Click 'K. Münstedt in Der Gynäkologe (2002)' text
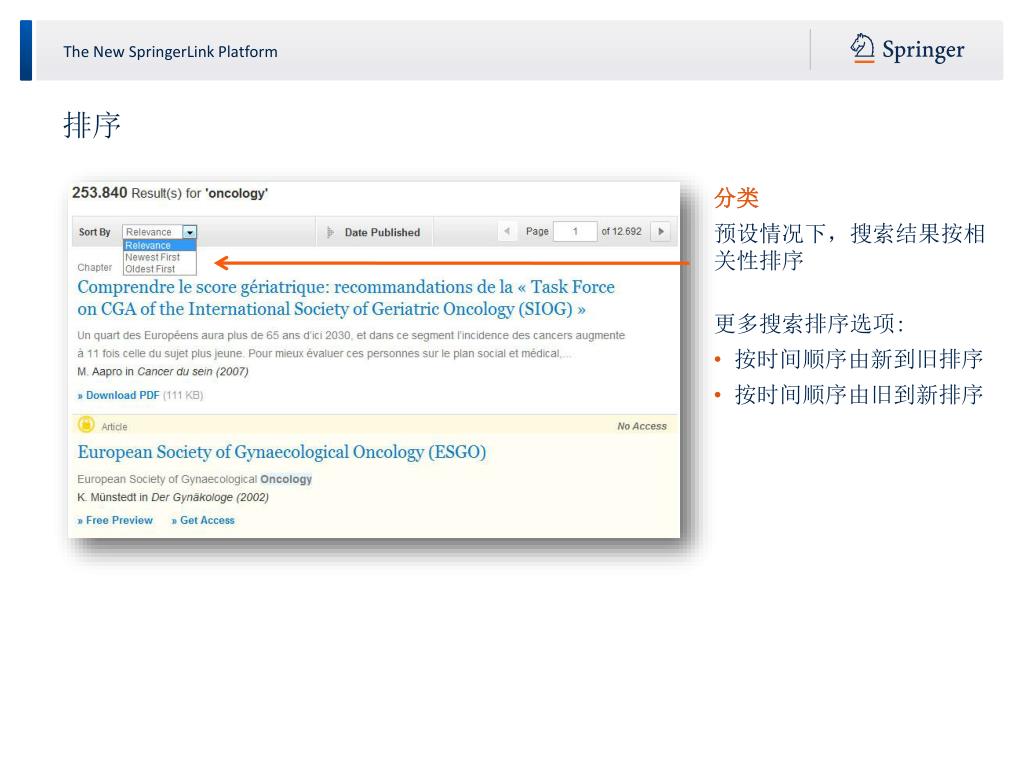 tap(173, 498)
